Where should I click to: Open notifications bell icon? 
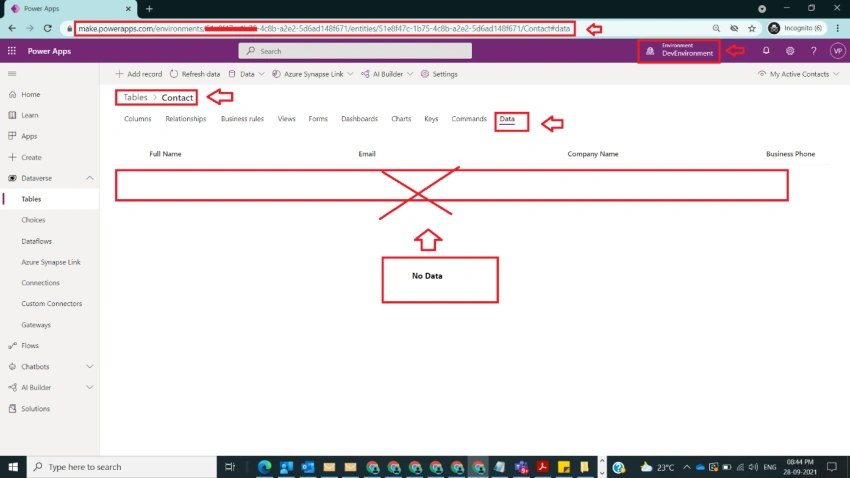pyautogui.click(x=766, y=51)
